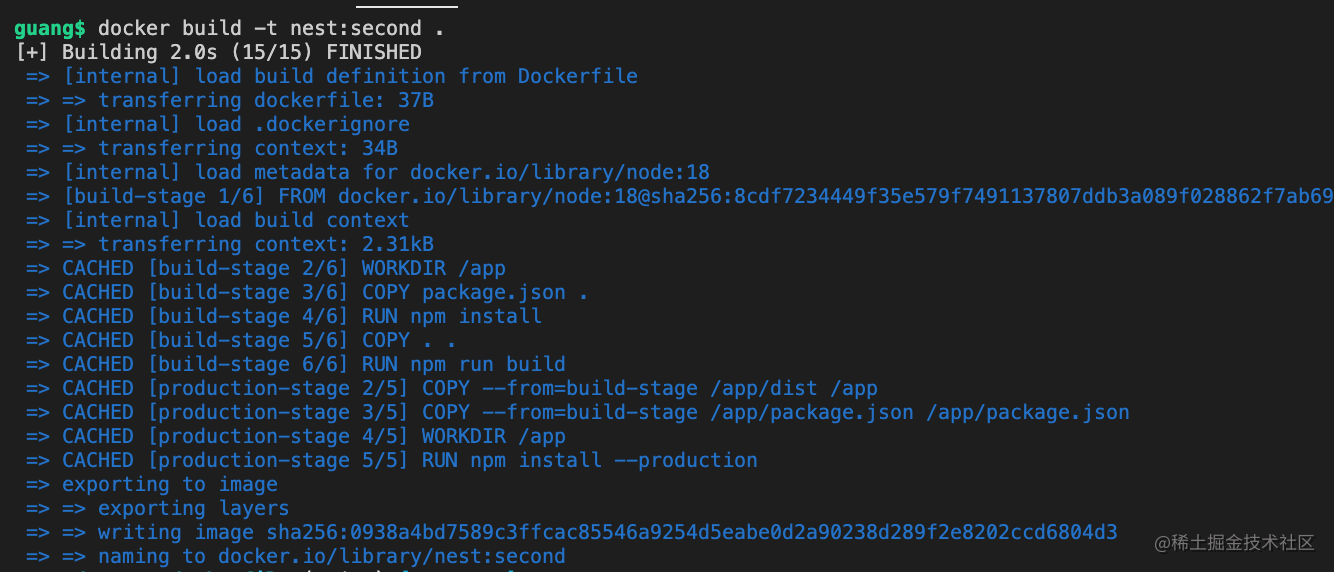This screenshot has width=1334, height=572.
Task: Click 'transferring context: 2.31kB' text
Action: click(265, 244)
